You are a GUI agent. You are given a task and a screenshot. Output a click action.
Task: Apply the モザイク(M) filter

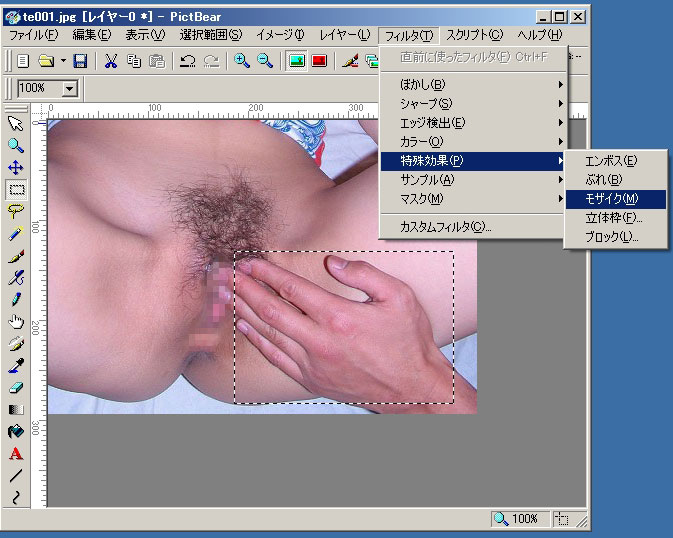coord(616,199)
